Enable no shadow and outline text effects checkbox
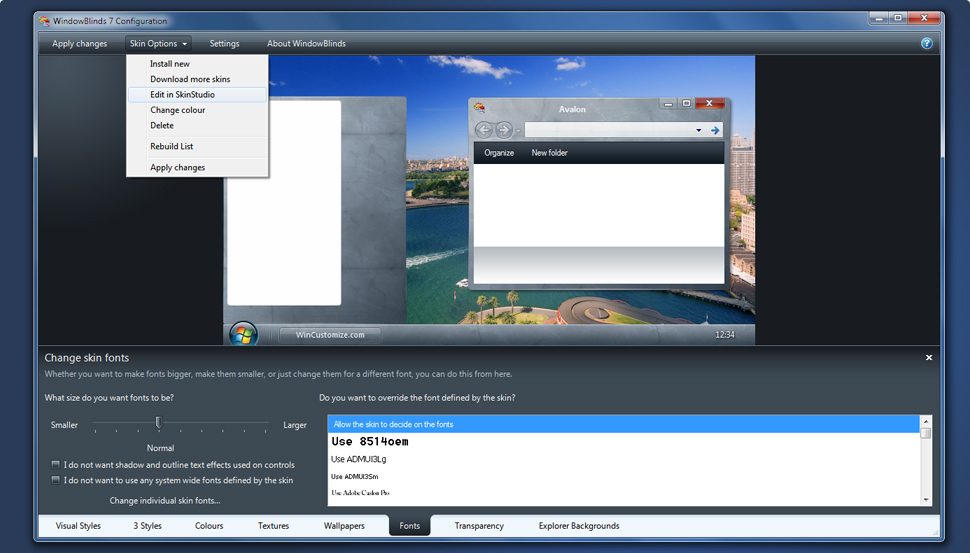Image resolution: width=970 pixels, height=553 pixels. pyautogui.click(x=55, y=465)
